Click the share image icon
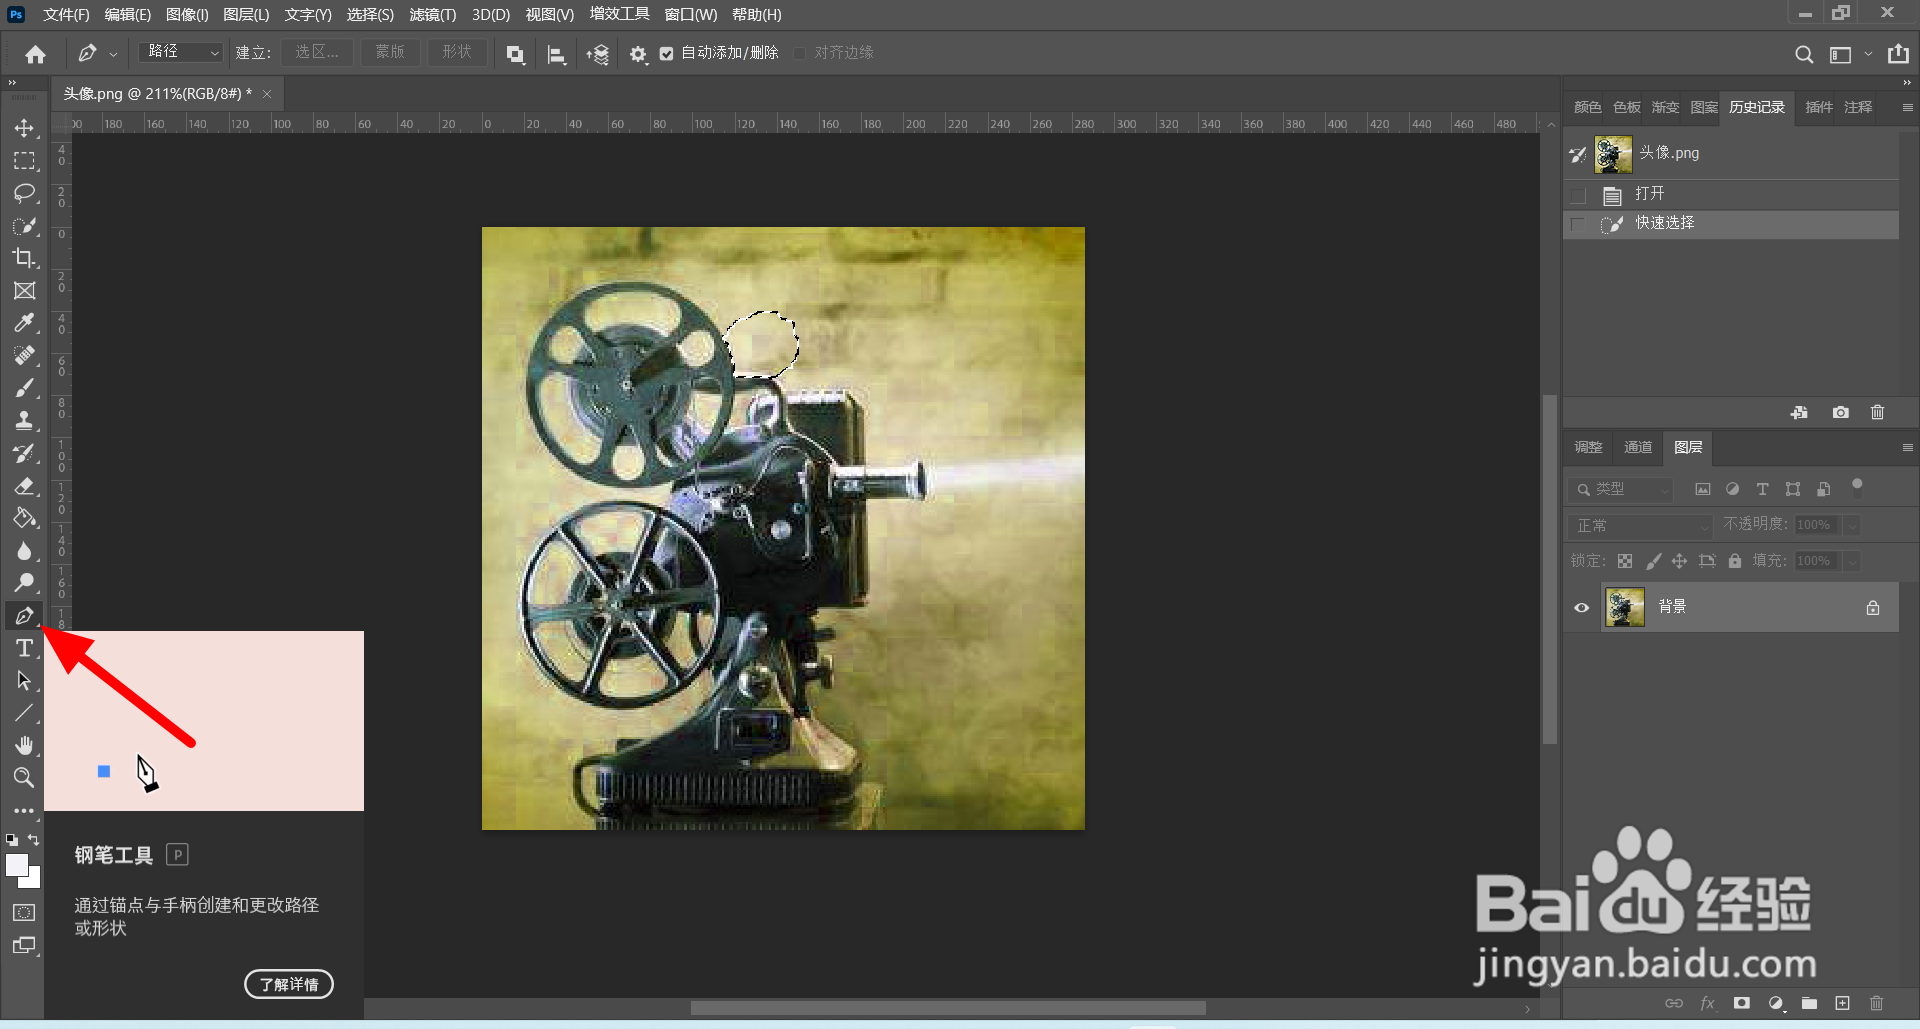 1898,54
